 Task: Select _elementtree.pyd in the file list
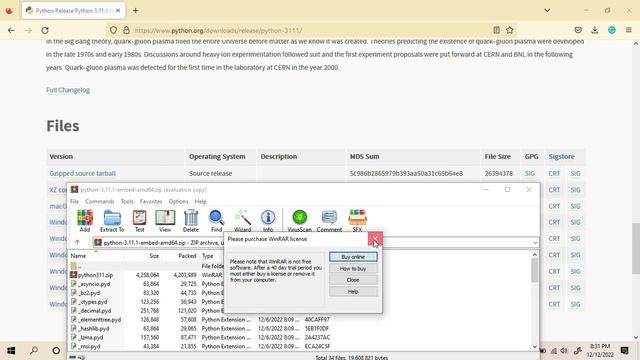coord(100,320)
